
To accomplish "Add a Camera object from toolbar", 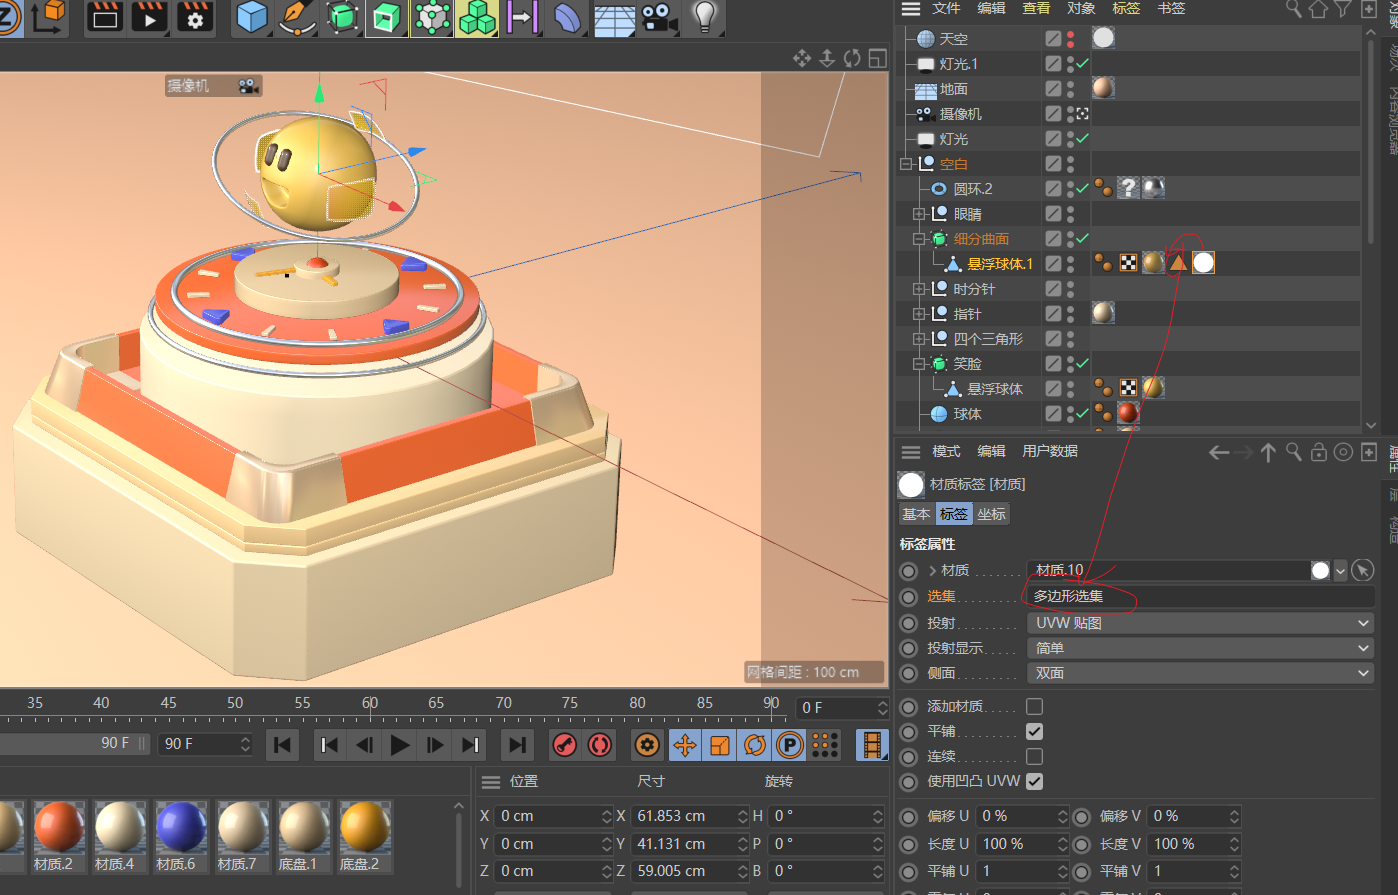I will (659, 17).
